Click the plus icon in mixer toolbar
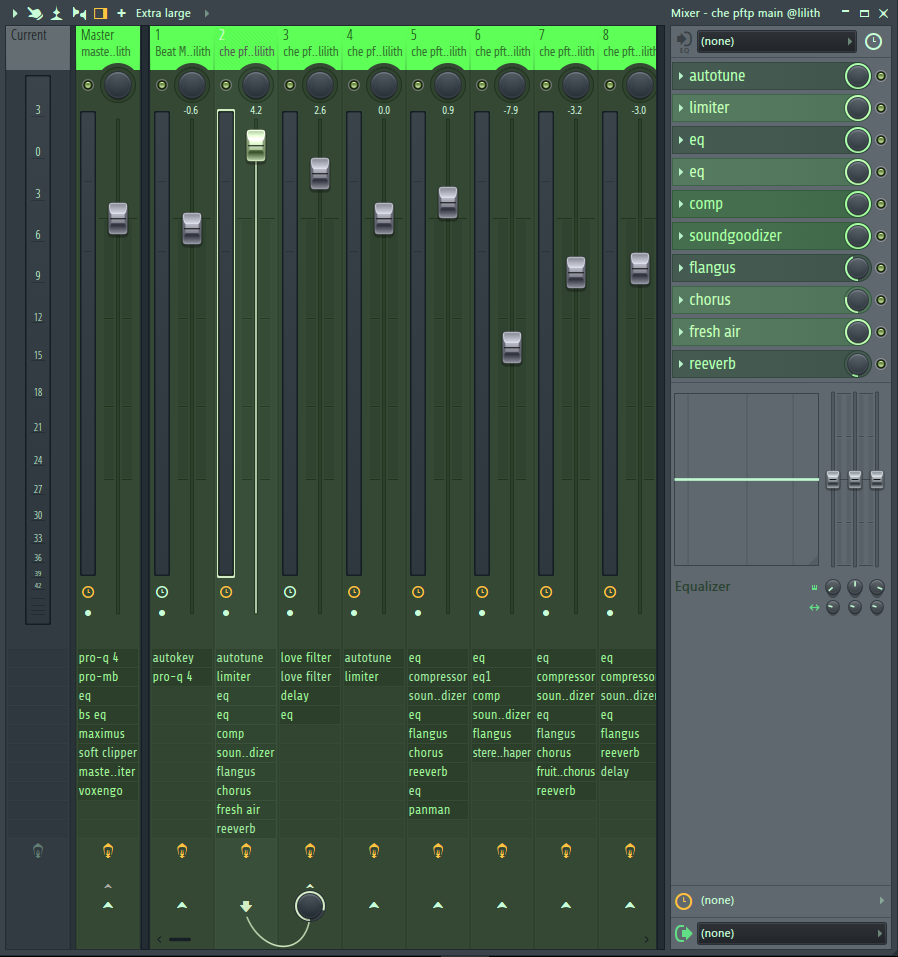Viewport: 898px width, 957px height. tap(121, 13)
